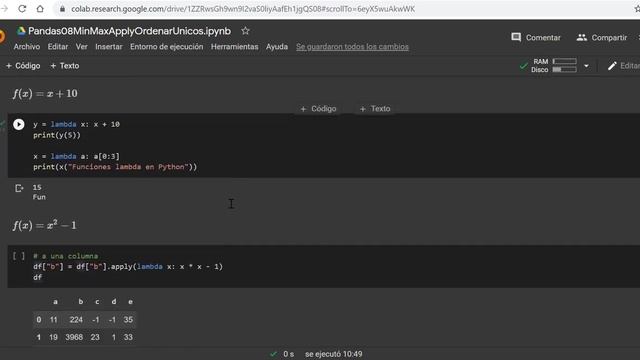Open the Insertar menu

tap(109, 47)
